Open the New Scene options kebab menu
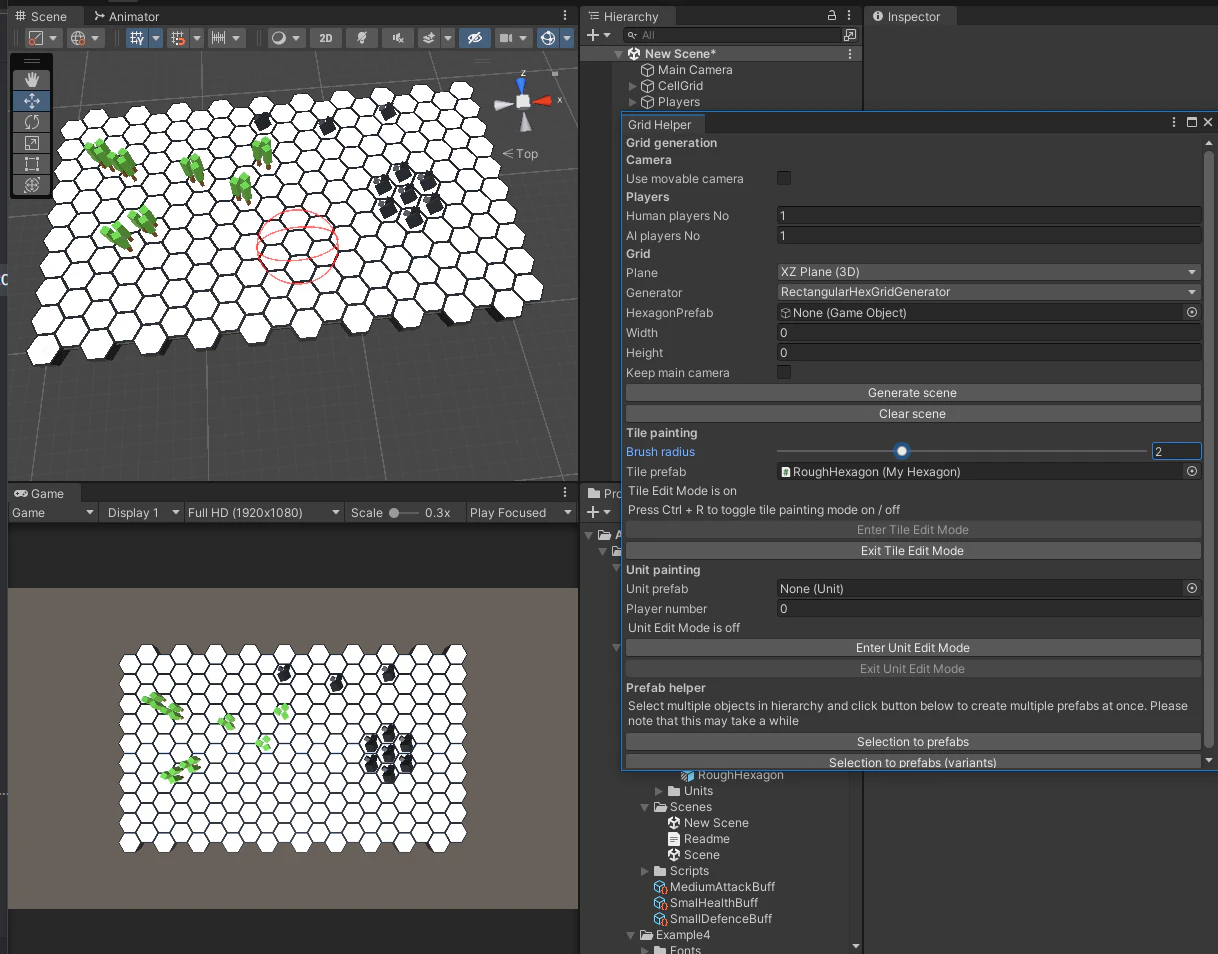 [x=850, y=54]
